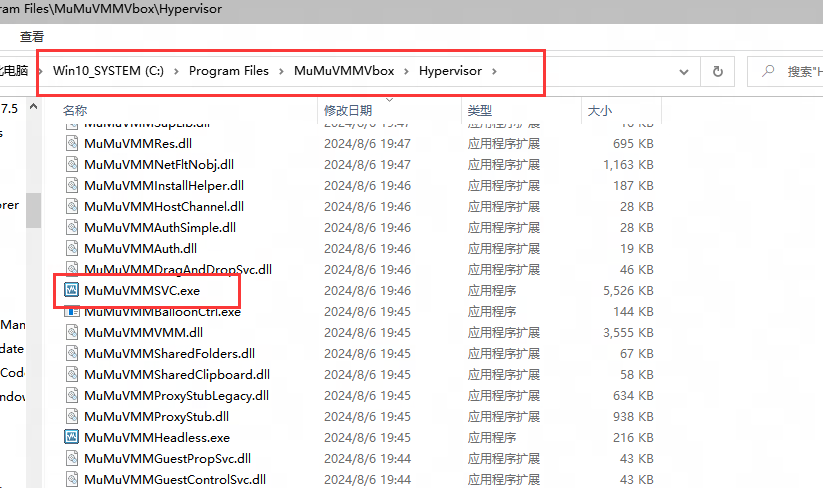This screenshot has width=823, height=488.
Task: Click the MuMuVMMSharedClipboard.dll file icon
Action: click(x=72, y=374)
